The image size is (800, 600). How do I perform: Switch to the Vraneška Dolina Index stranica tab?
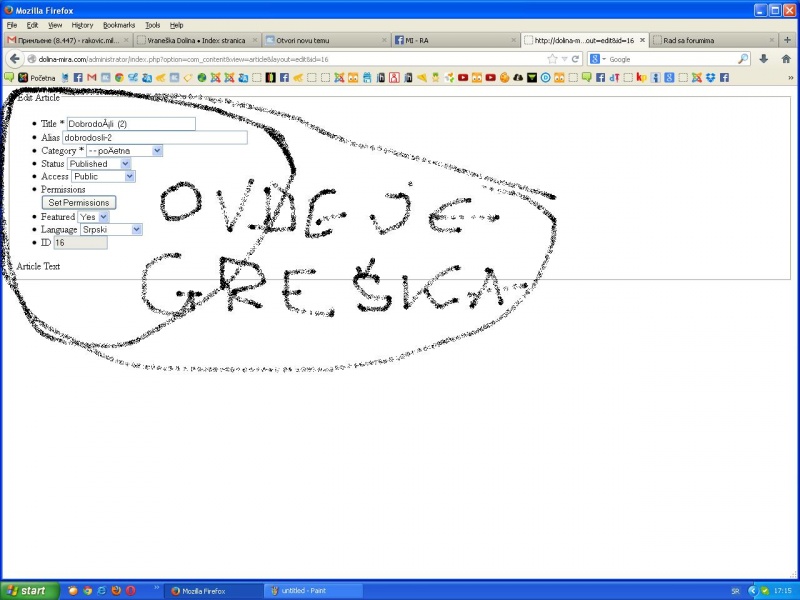pos(197,40)
